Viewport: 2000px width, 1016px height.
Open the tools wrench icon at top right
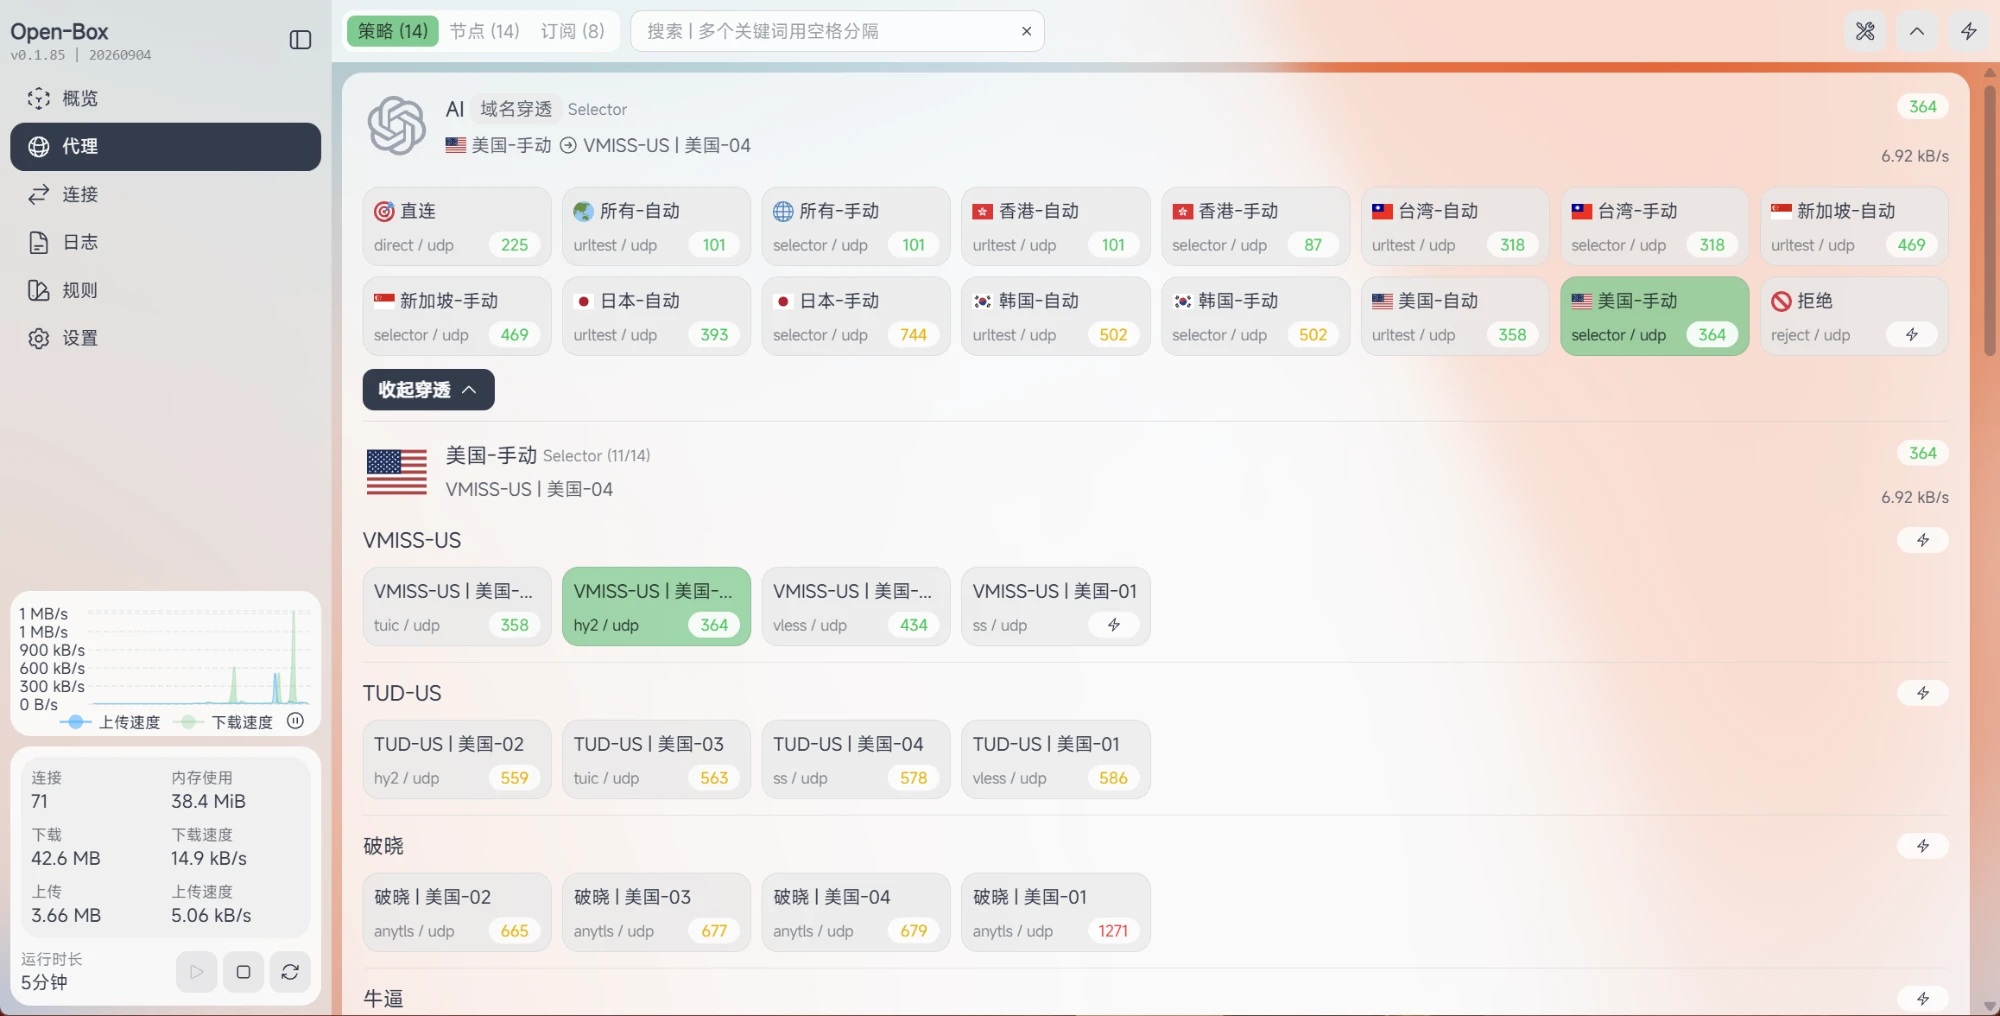click(x=1865, y=31)
